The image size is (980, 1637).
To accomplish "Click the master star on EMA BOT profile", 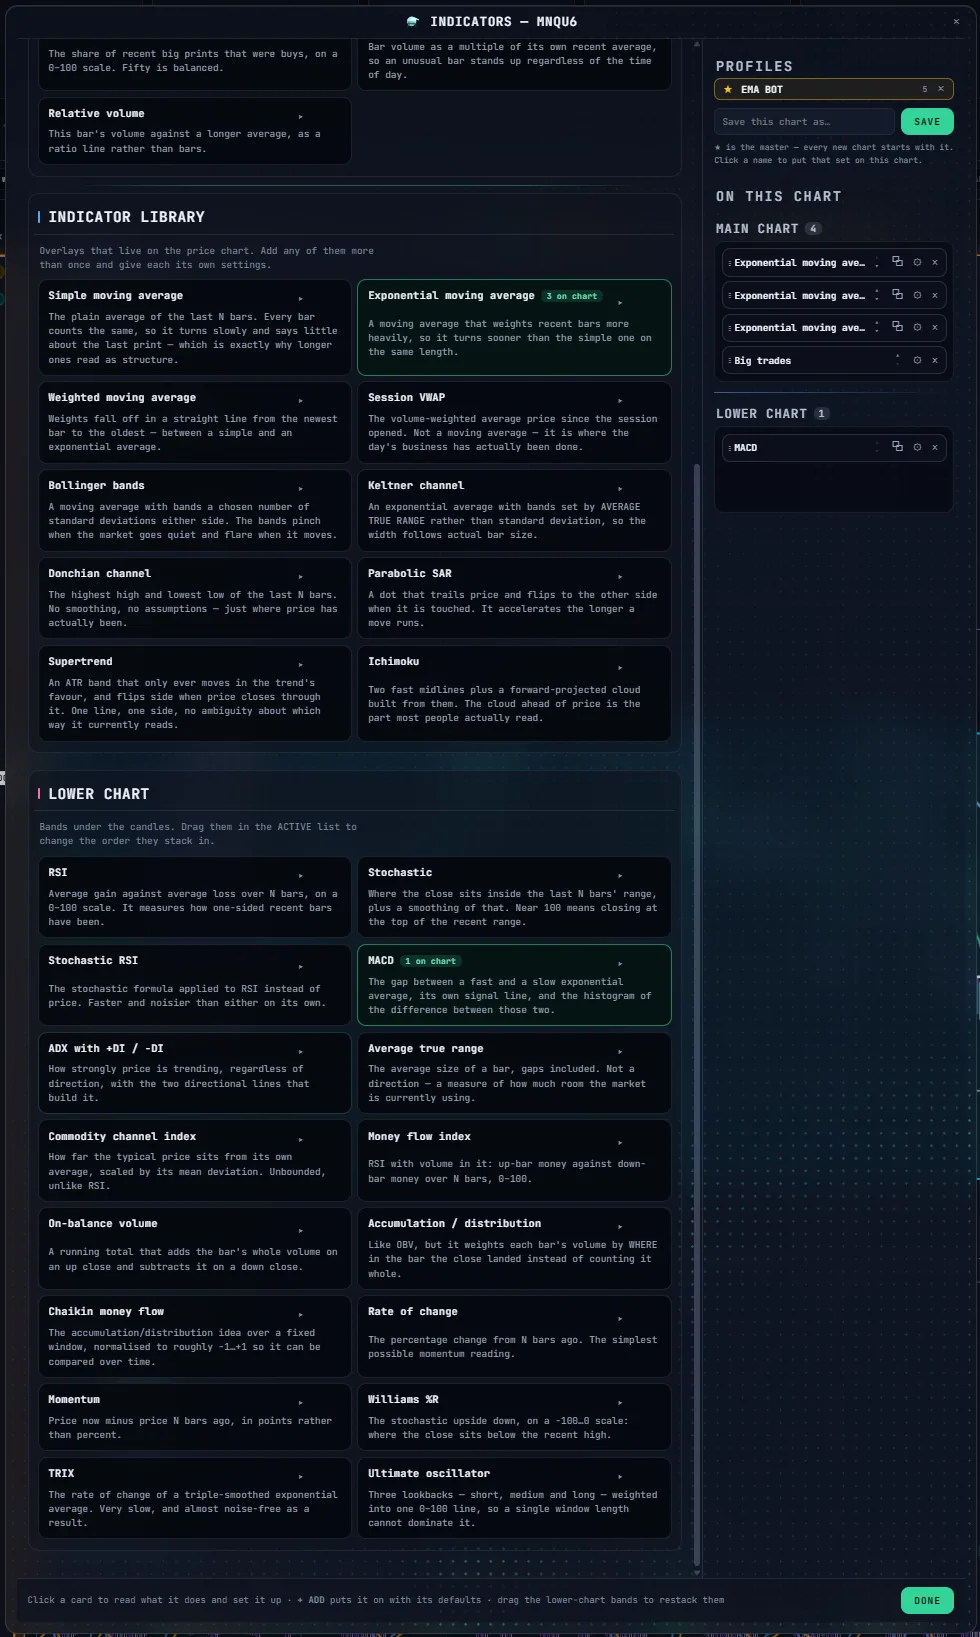I will (x=728, y=89).
